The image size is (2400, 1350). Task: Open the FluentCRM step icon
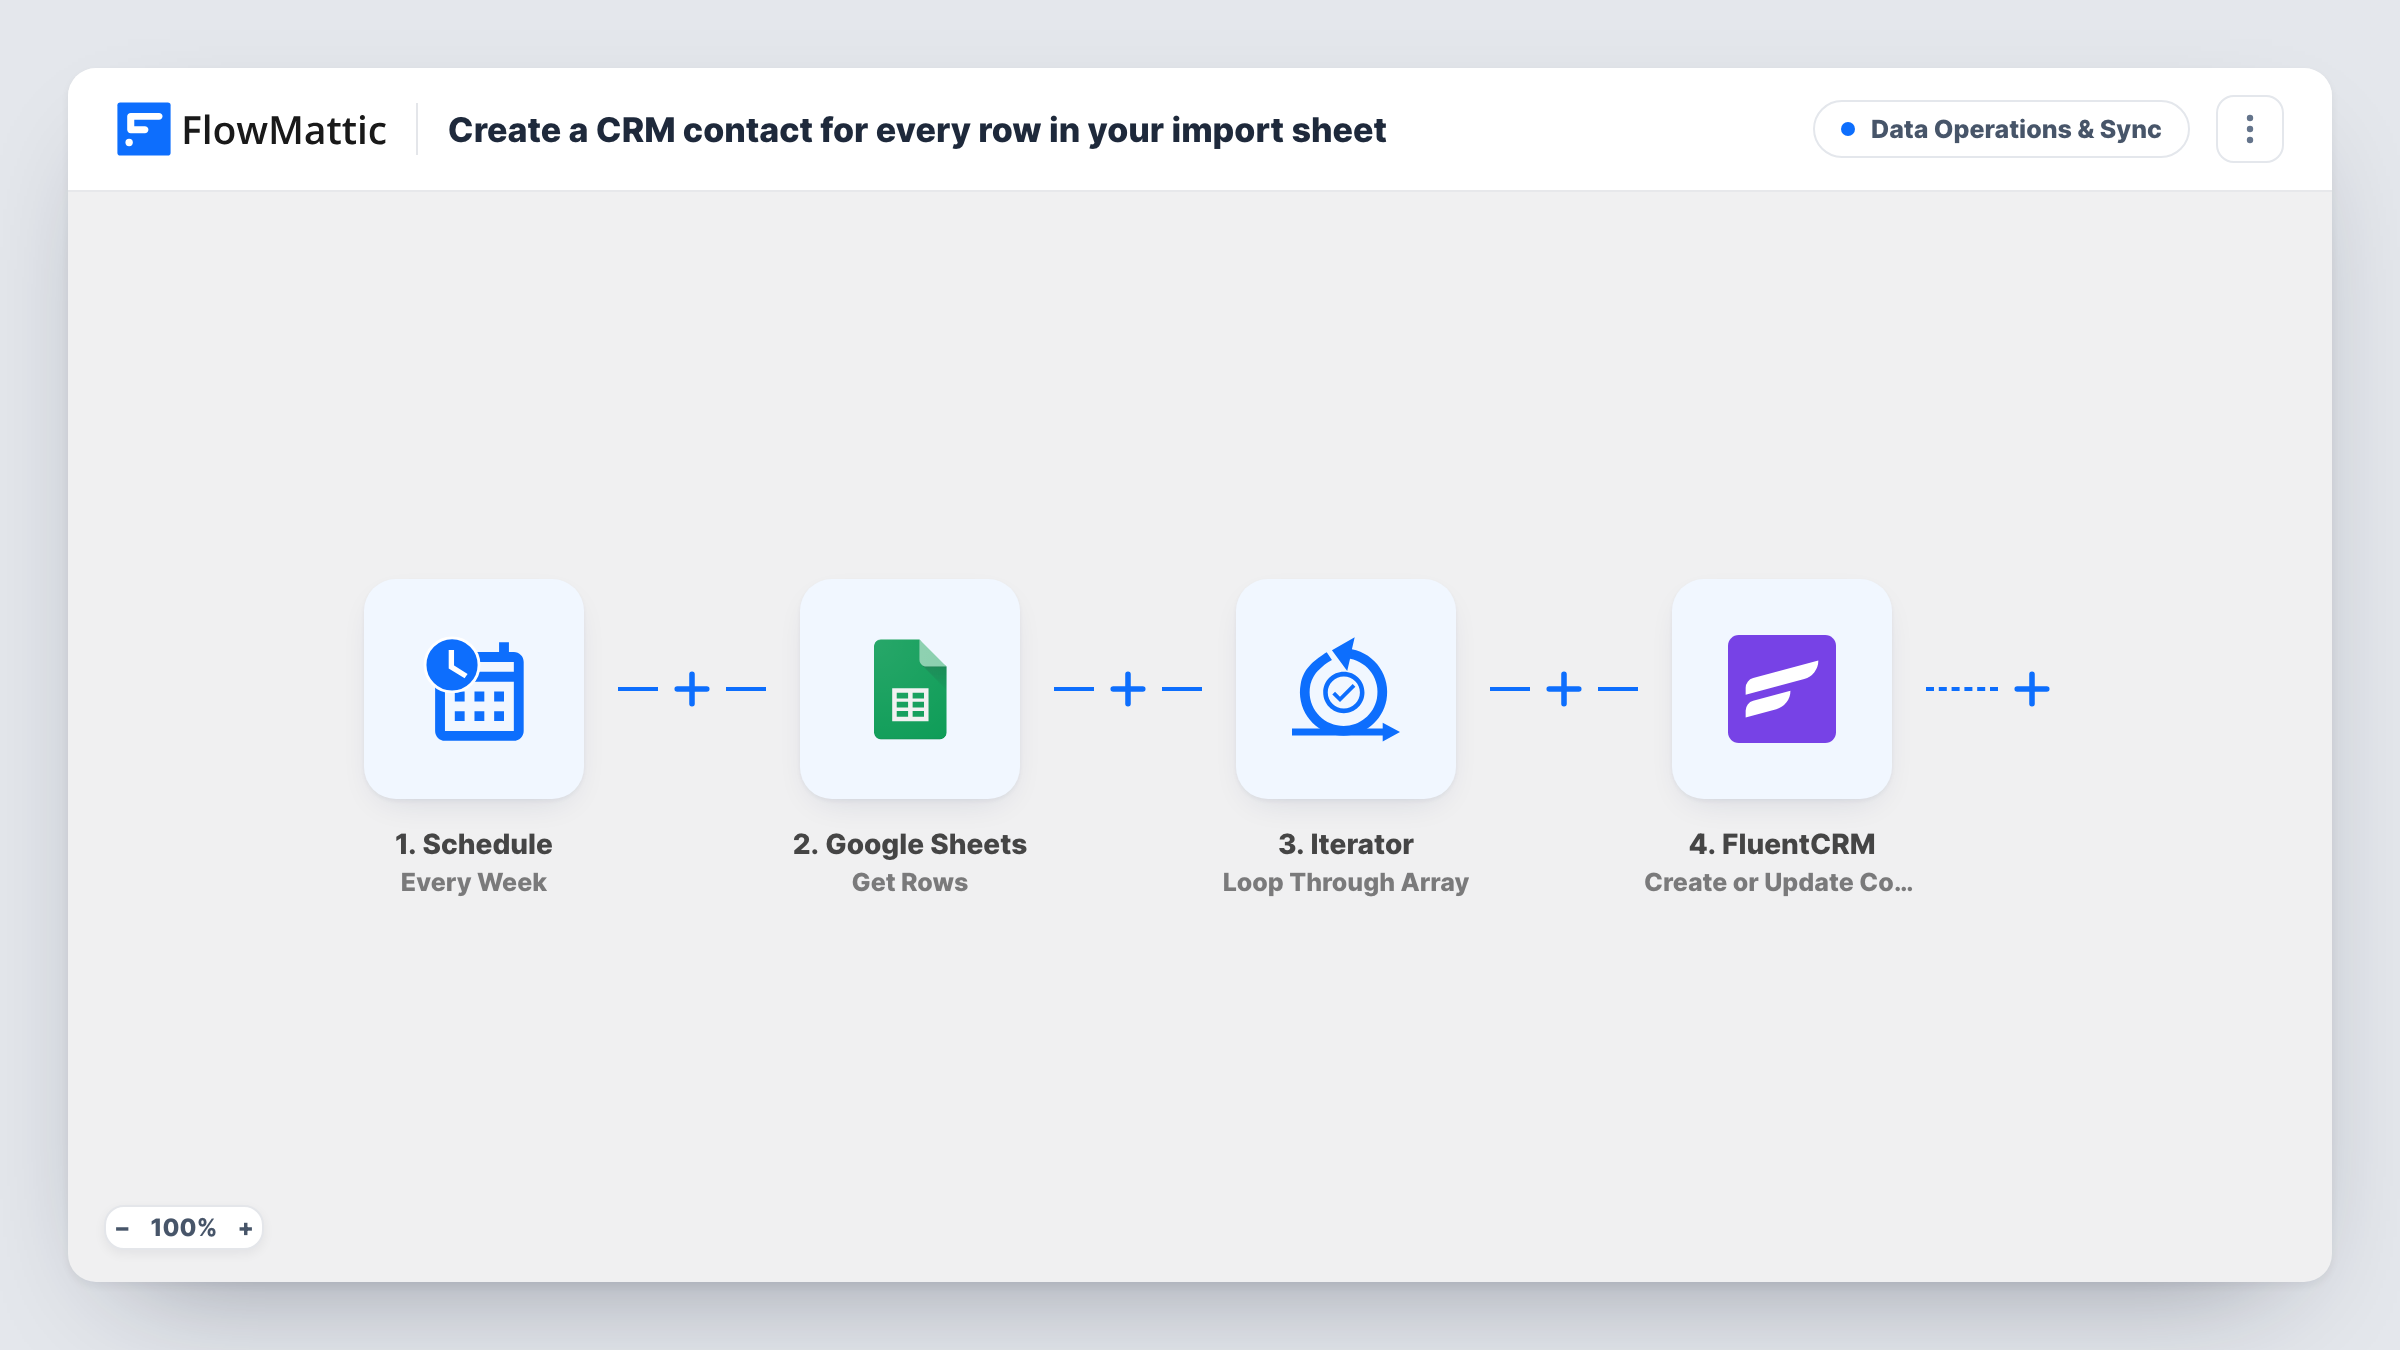(x=1782, y=689)
